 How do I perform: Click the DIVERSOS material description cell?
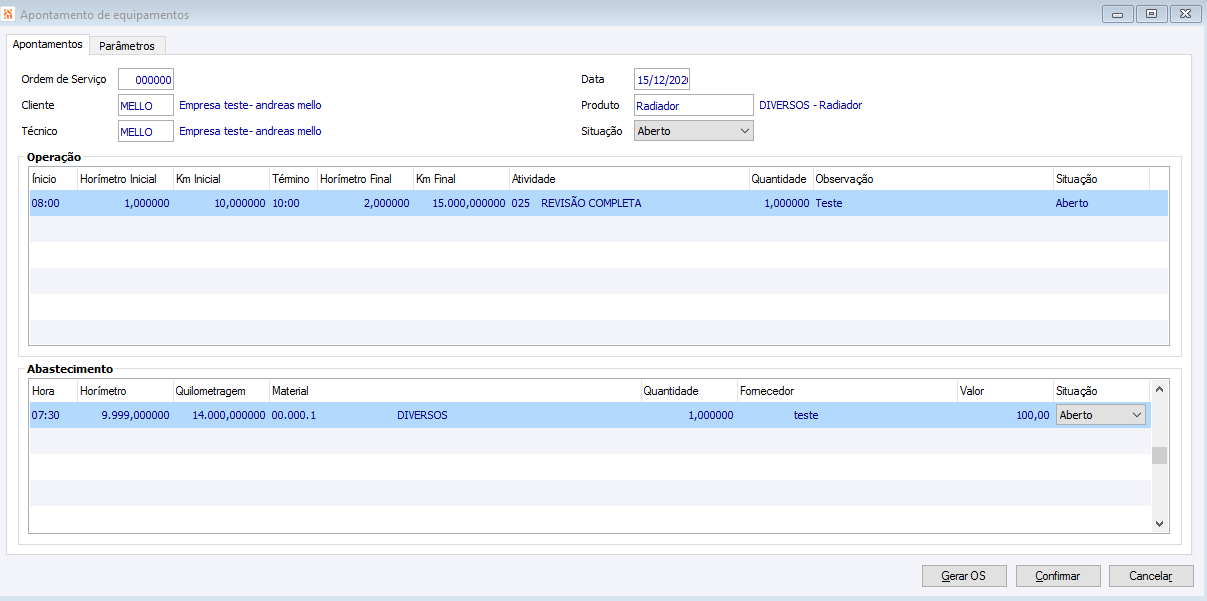pos(422,415)
